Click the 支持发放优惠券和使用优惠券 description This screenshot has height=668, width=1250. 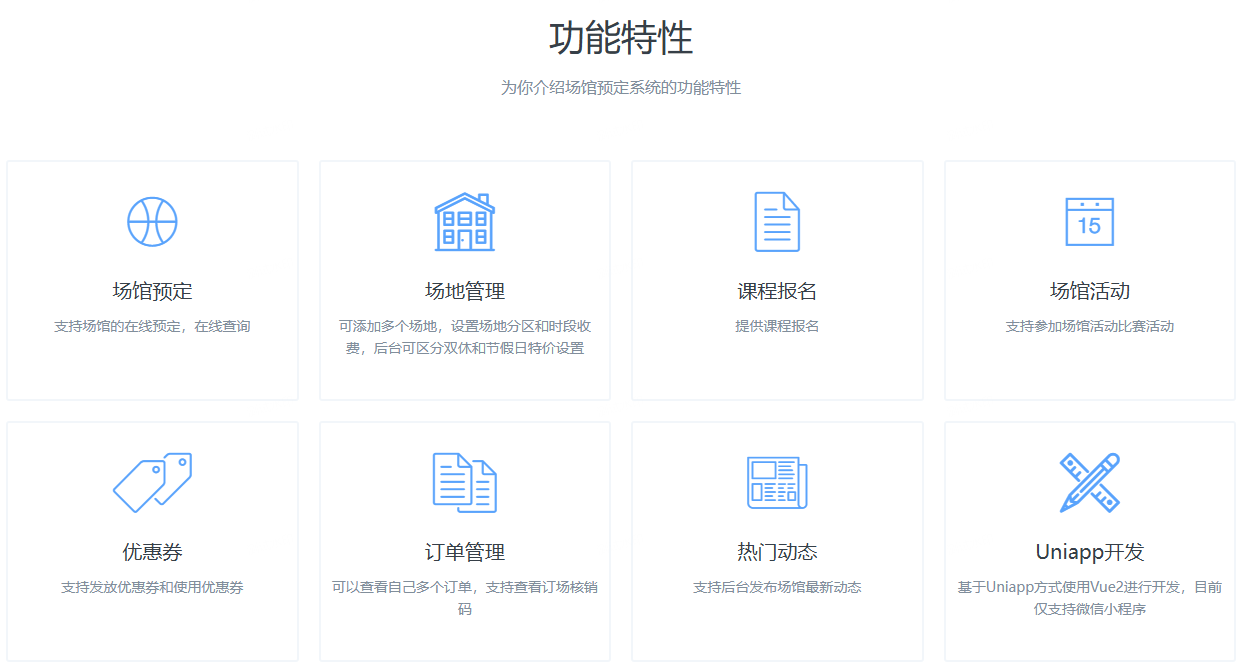pos(152,588)
